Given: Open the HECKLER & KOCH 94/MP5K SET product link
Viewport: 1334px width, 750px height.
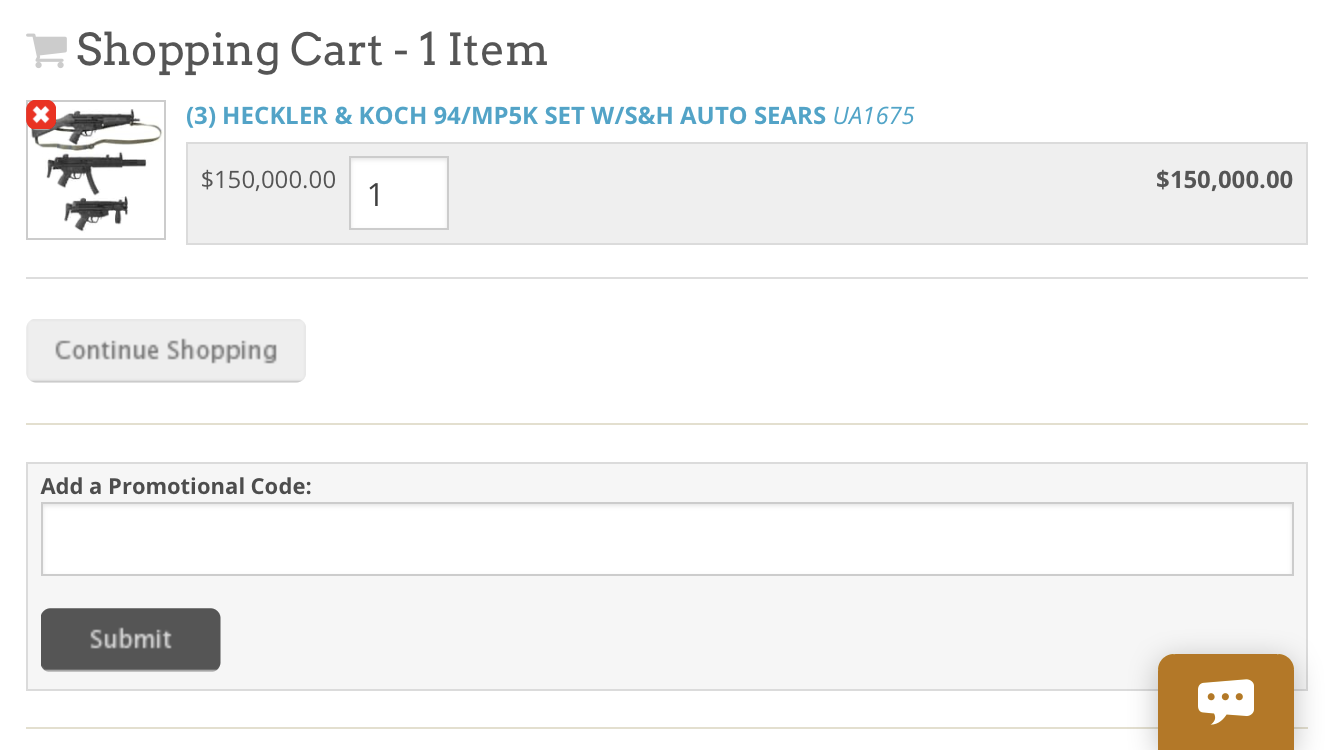Looking at the screenshot, I should coord(506,116).
